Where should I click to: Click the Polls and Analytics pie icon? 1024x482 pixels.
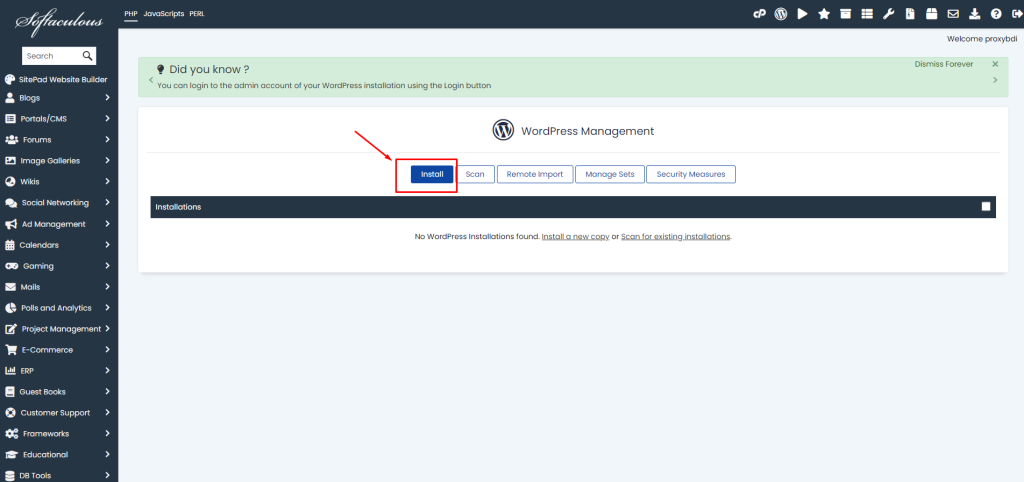coord(10,308)
